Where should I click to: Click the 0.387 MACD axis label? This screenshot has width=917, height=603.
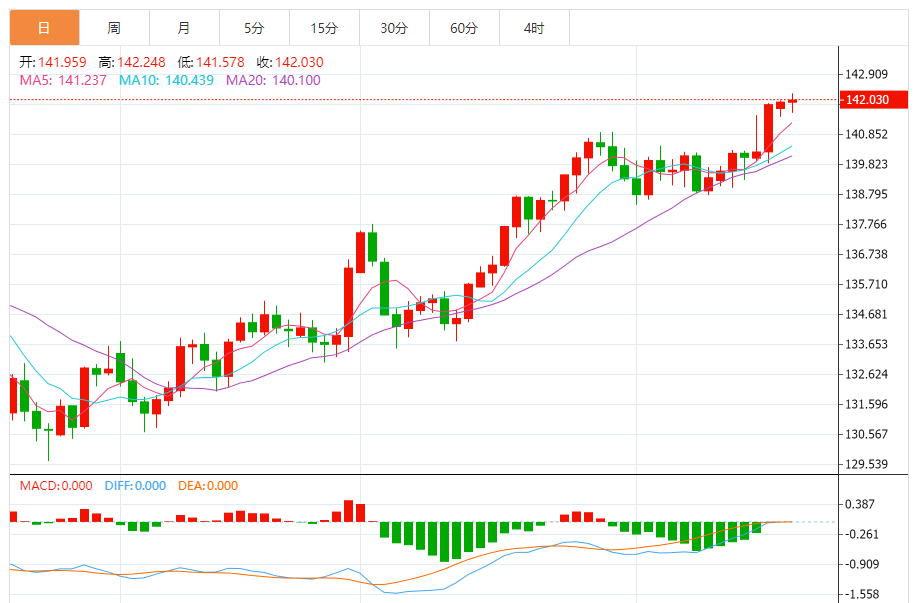click(860, 504)
